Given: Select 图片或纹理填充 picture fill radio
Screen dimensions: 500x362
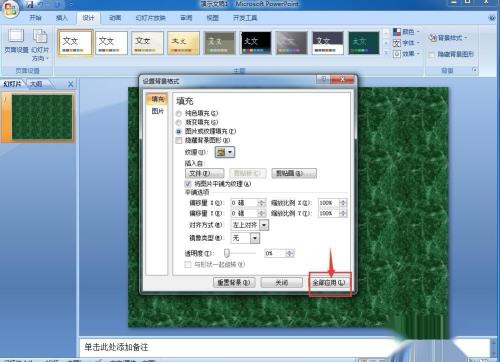Looking at the screenshot, I should [x=179, y=132].
